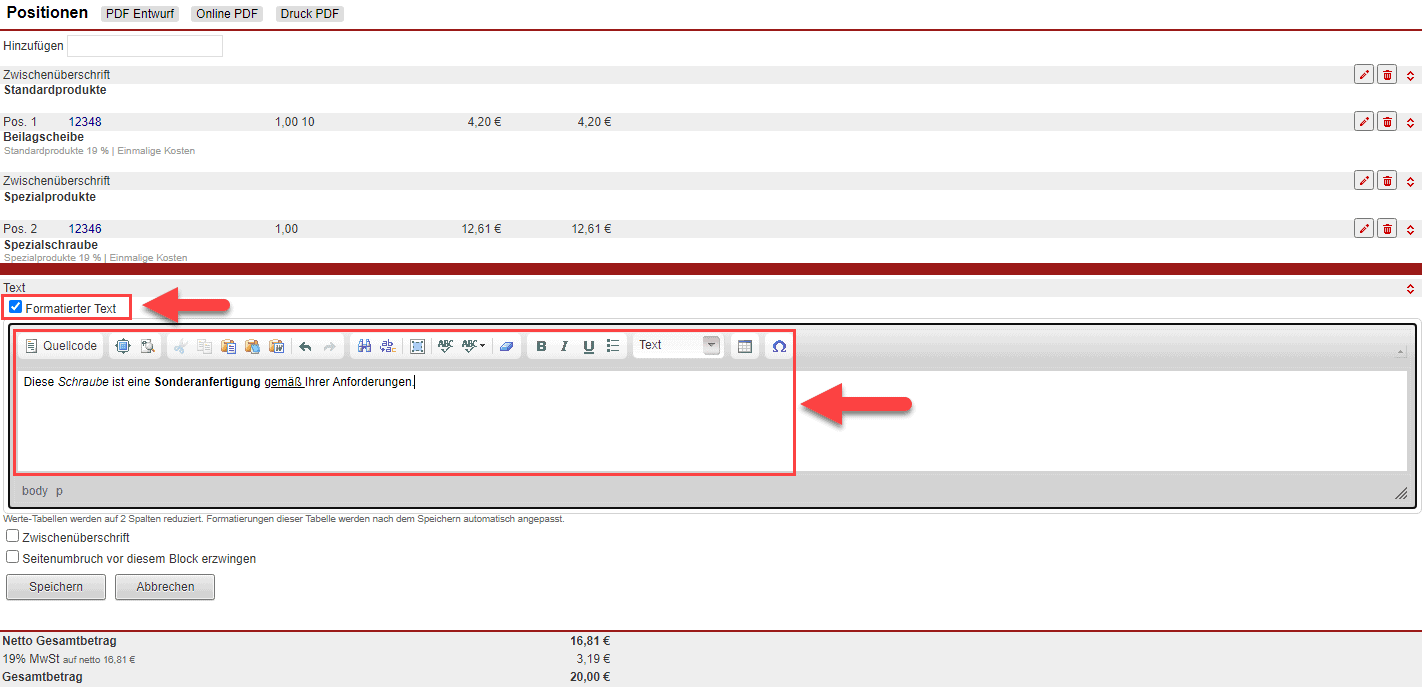Click the Abbrechen button
Screen dimensions: 1422x688
(165, 587)
